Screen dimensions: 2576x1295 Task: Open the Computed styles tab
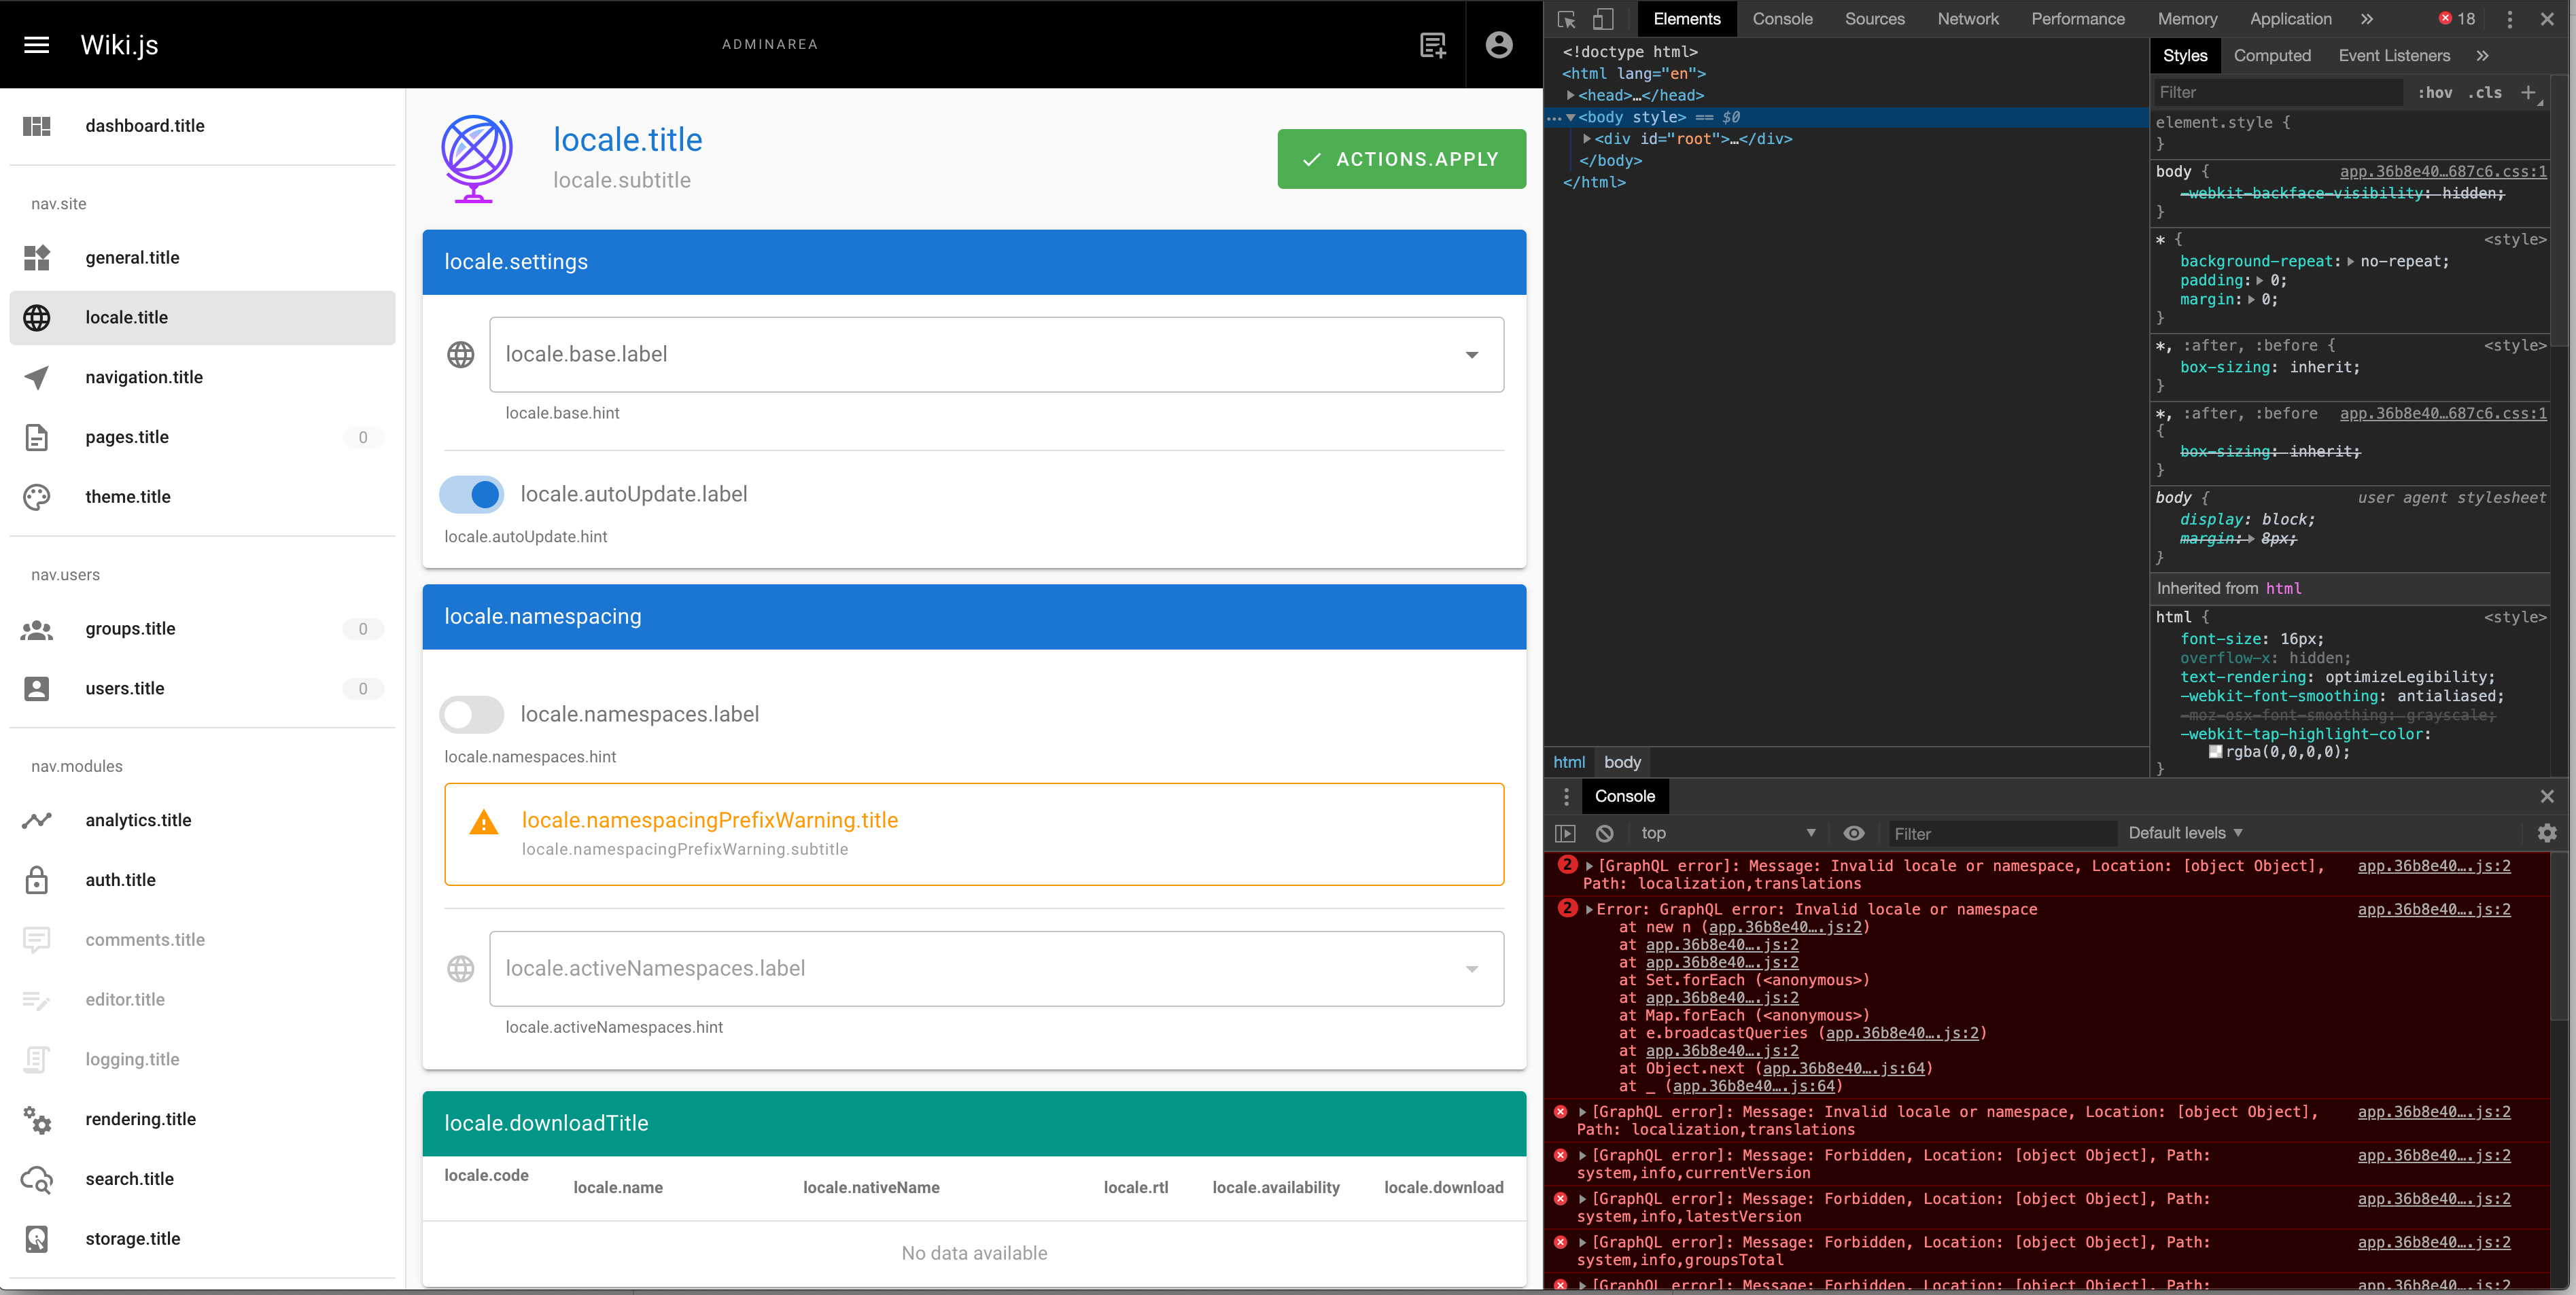2272,55
